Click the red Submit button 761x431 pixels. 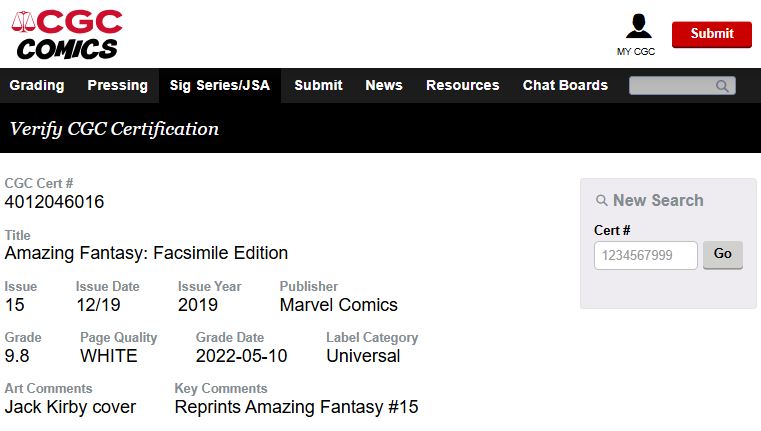coord(711,34)
